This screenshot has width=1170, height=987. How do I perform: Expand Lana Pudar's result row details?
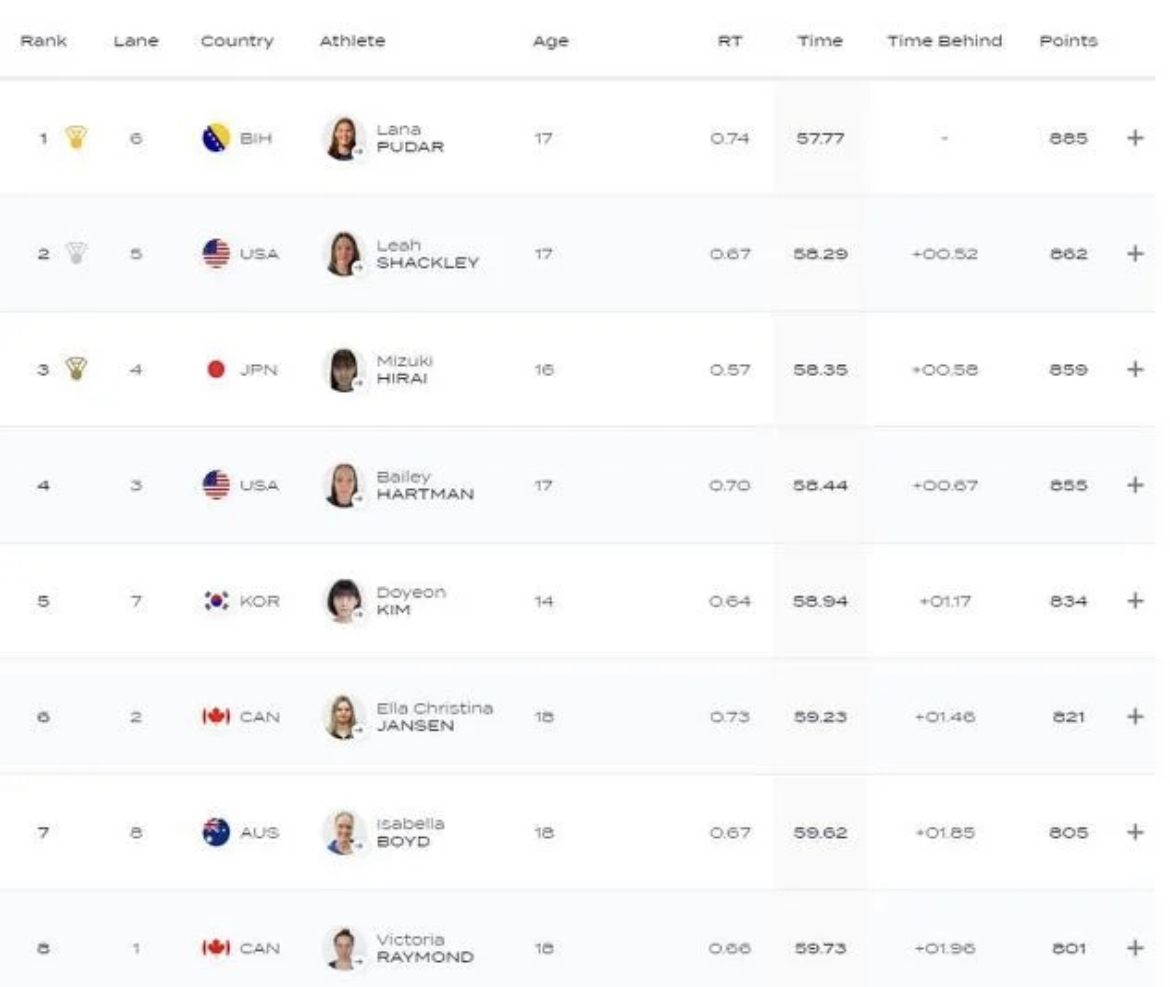coord(1135,138)
